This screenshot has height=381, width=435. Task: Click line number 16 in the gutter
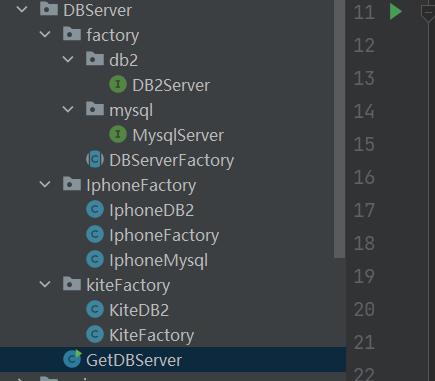(364, 177)
